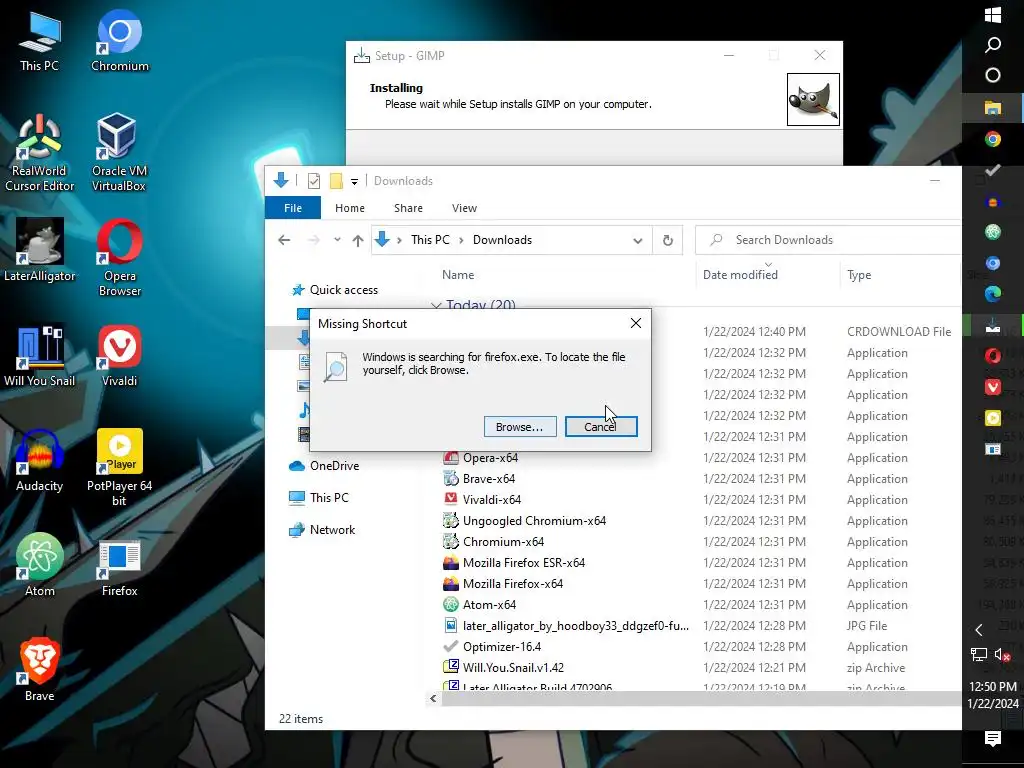This screenshot has height=768, width=1024.
Task: Open Chromium desktop shortcut
Action: coord(120,42)
